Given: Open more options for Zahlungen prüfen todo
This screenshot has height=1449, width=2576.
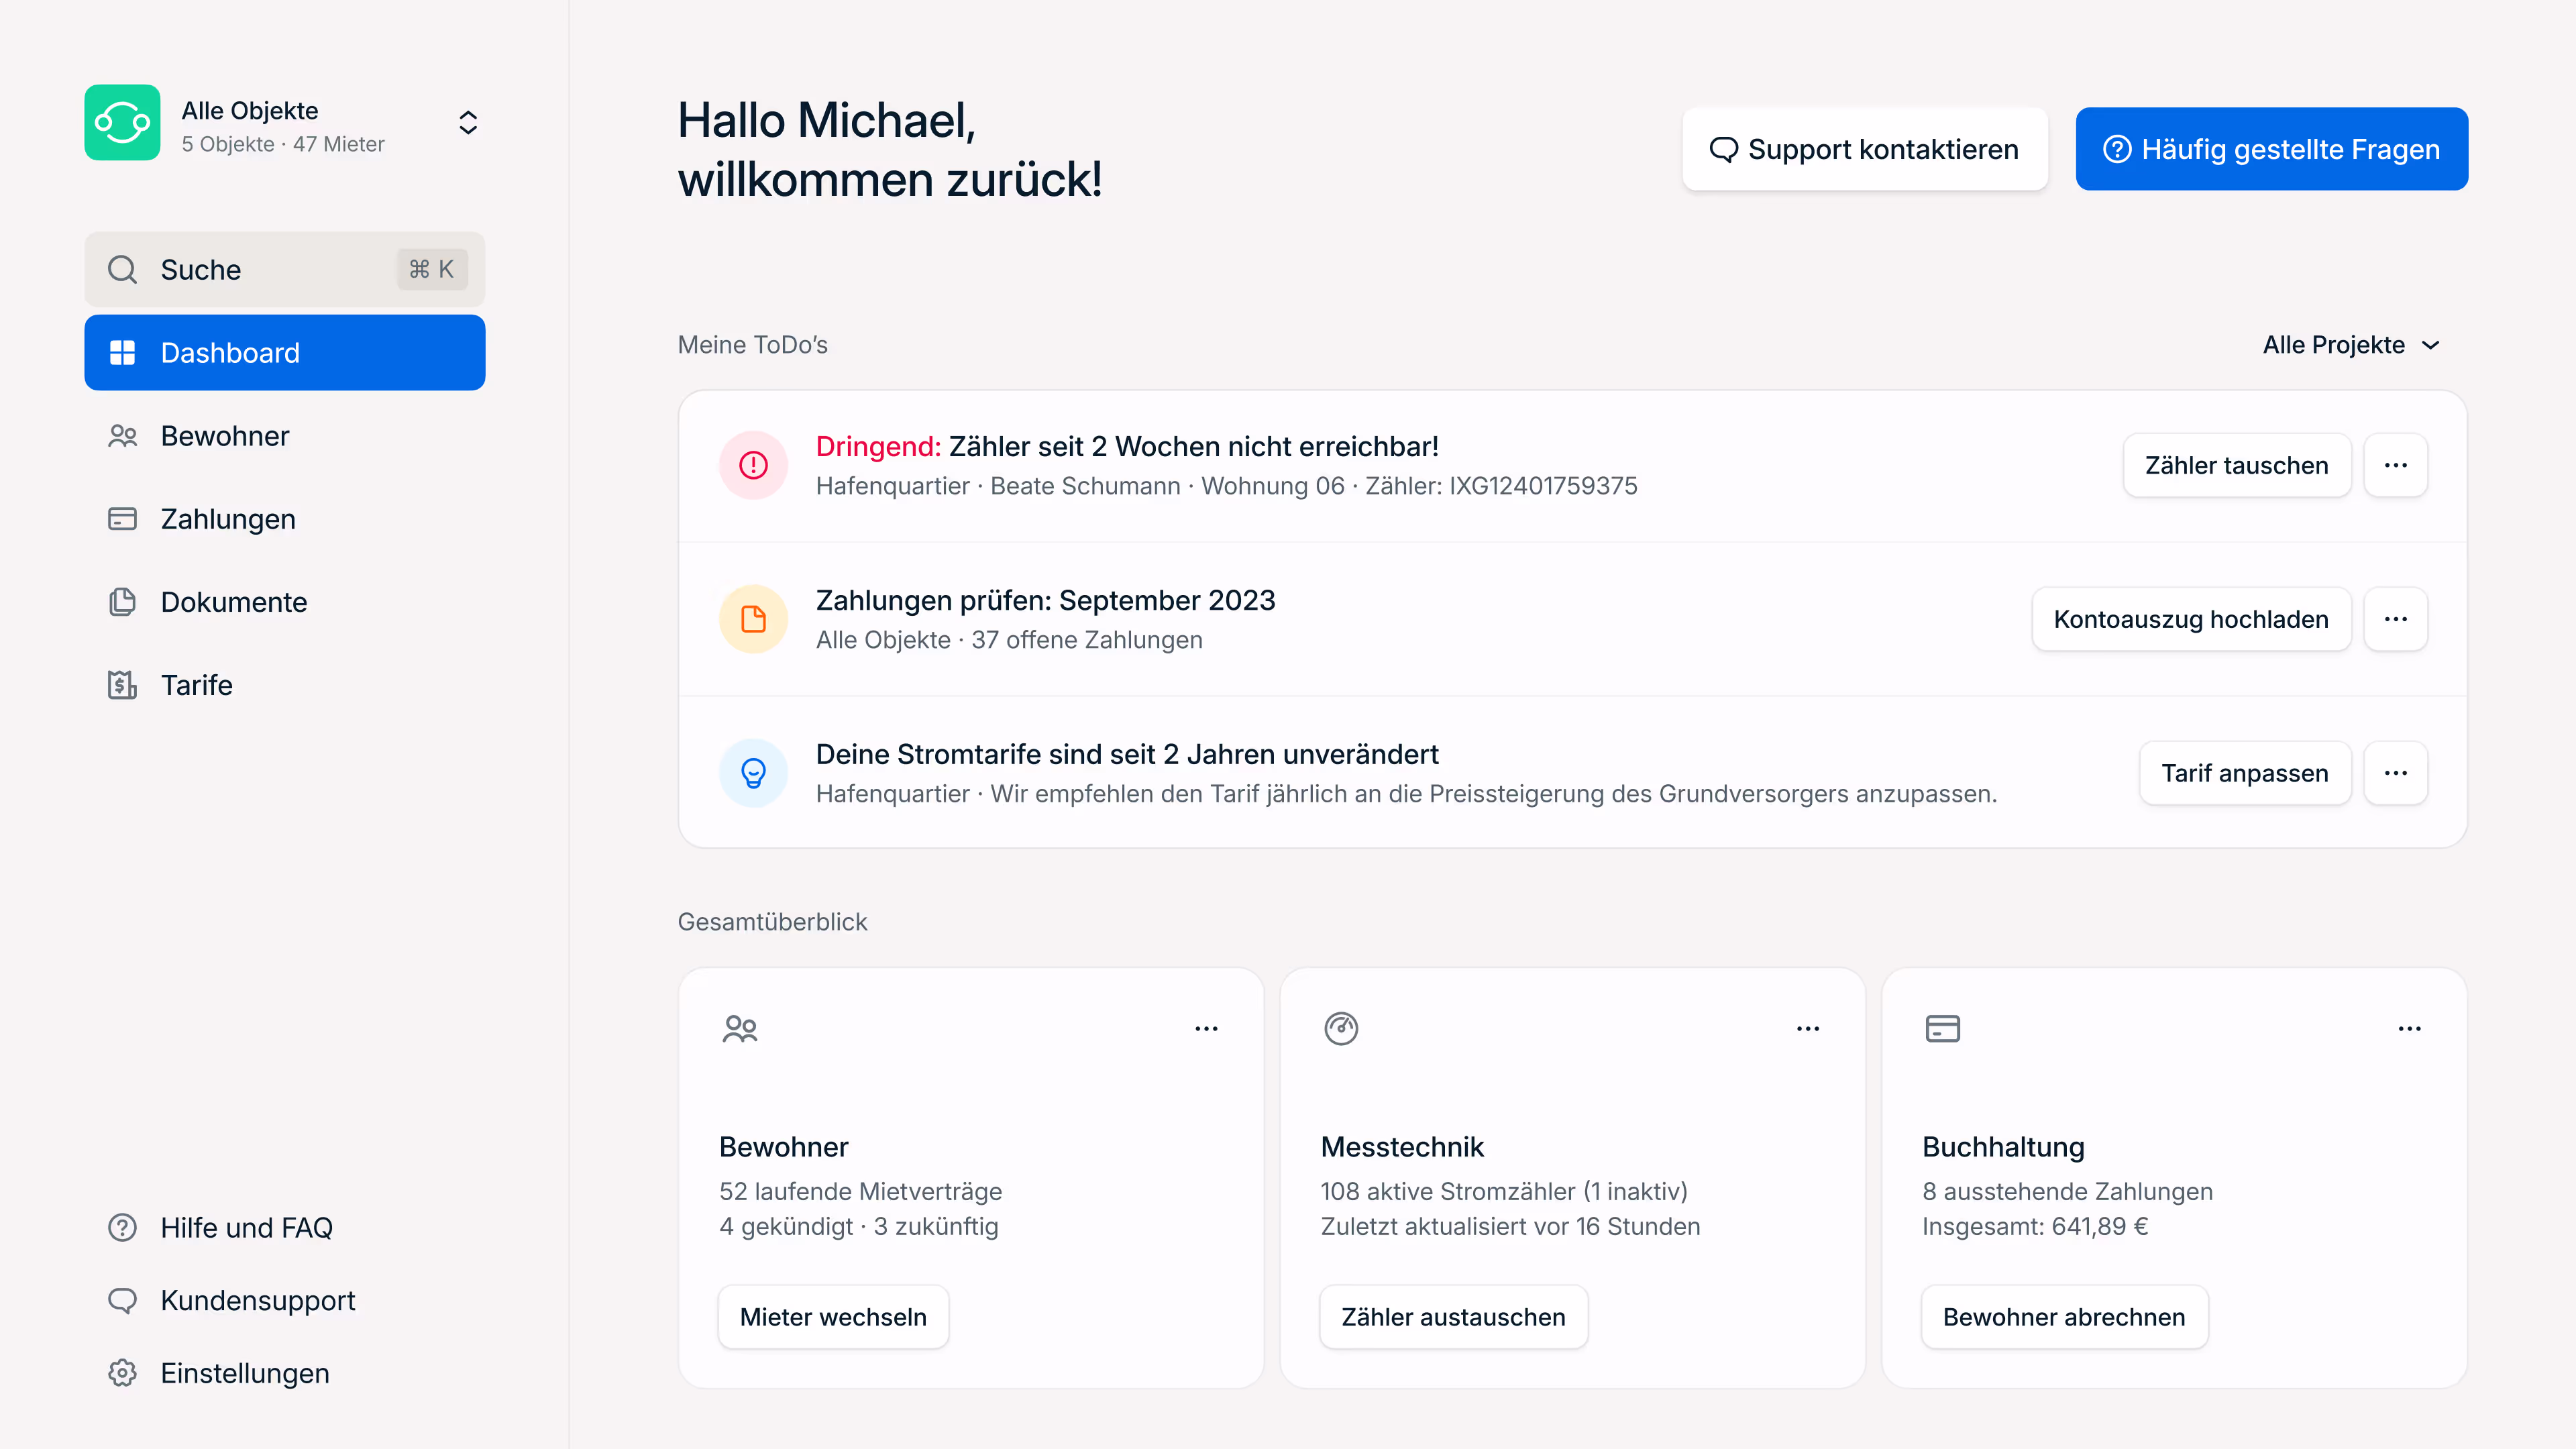Looking at the screenshot, I should (x=2395, y=619).
